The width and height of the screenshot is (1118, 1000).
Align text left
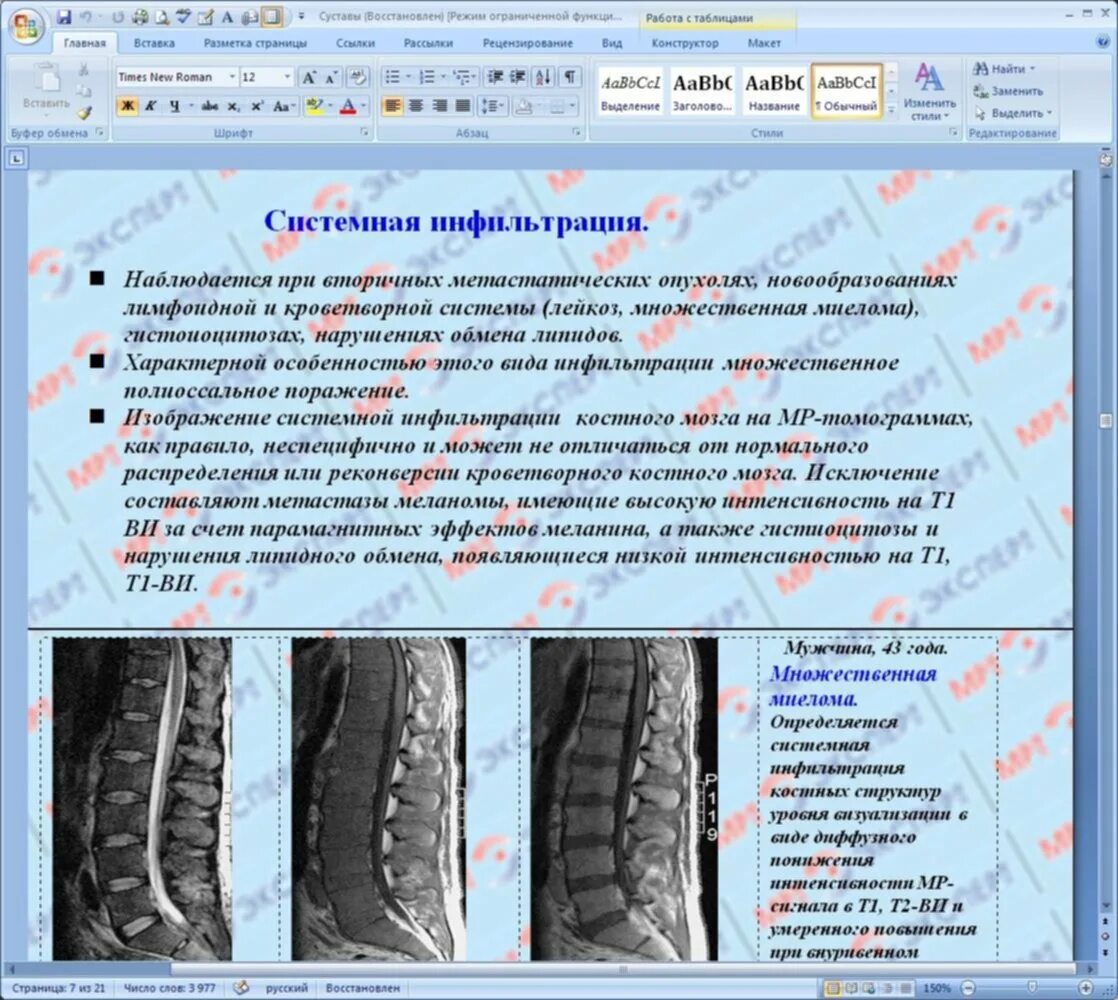click(x=392, y=106)
